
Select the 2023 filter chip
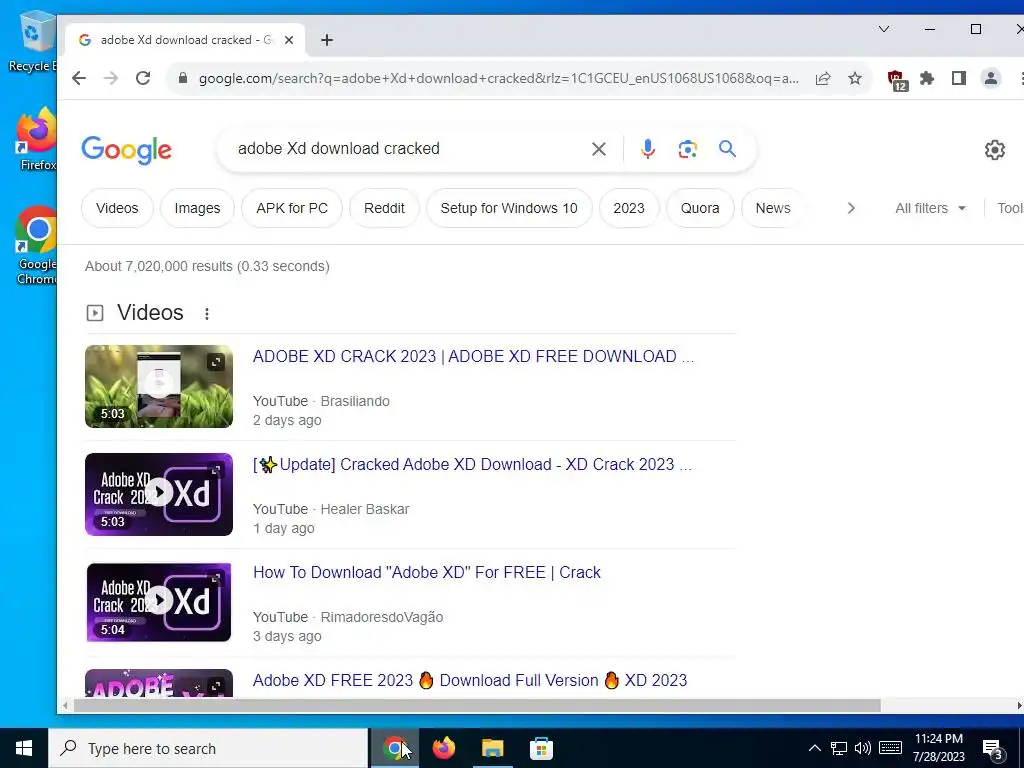click(x=629, y=208)
